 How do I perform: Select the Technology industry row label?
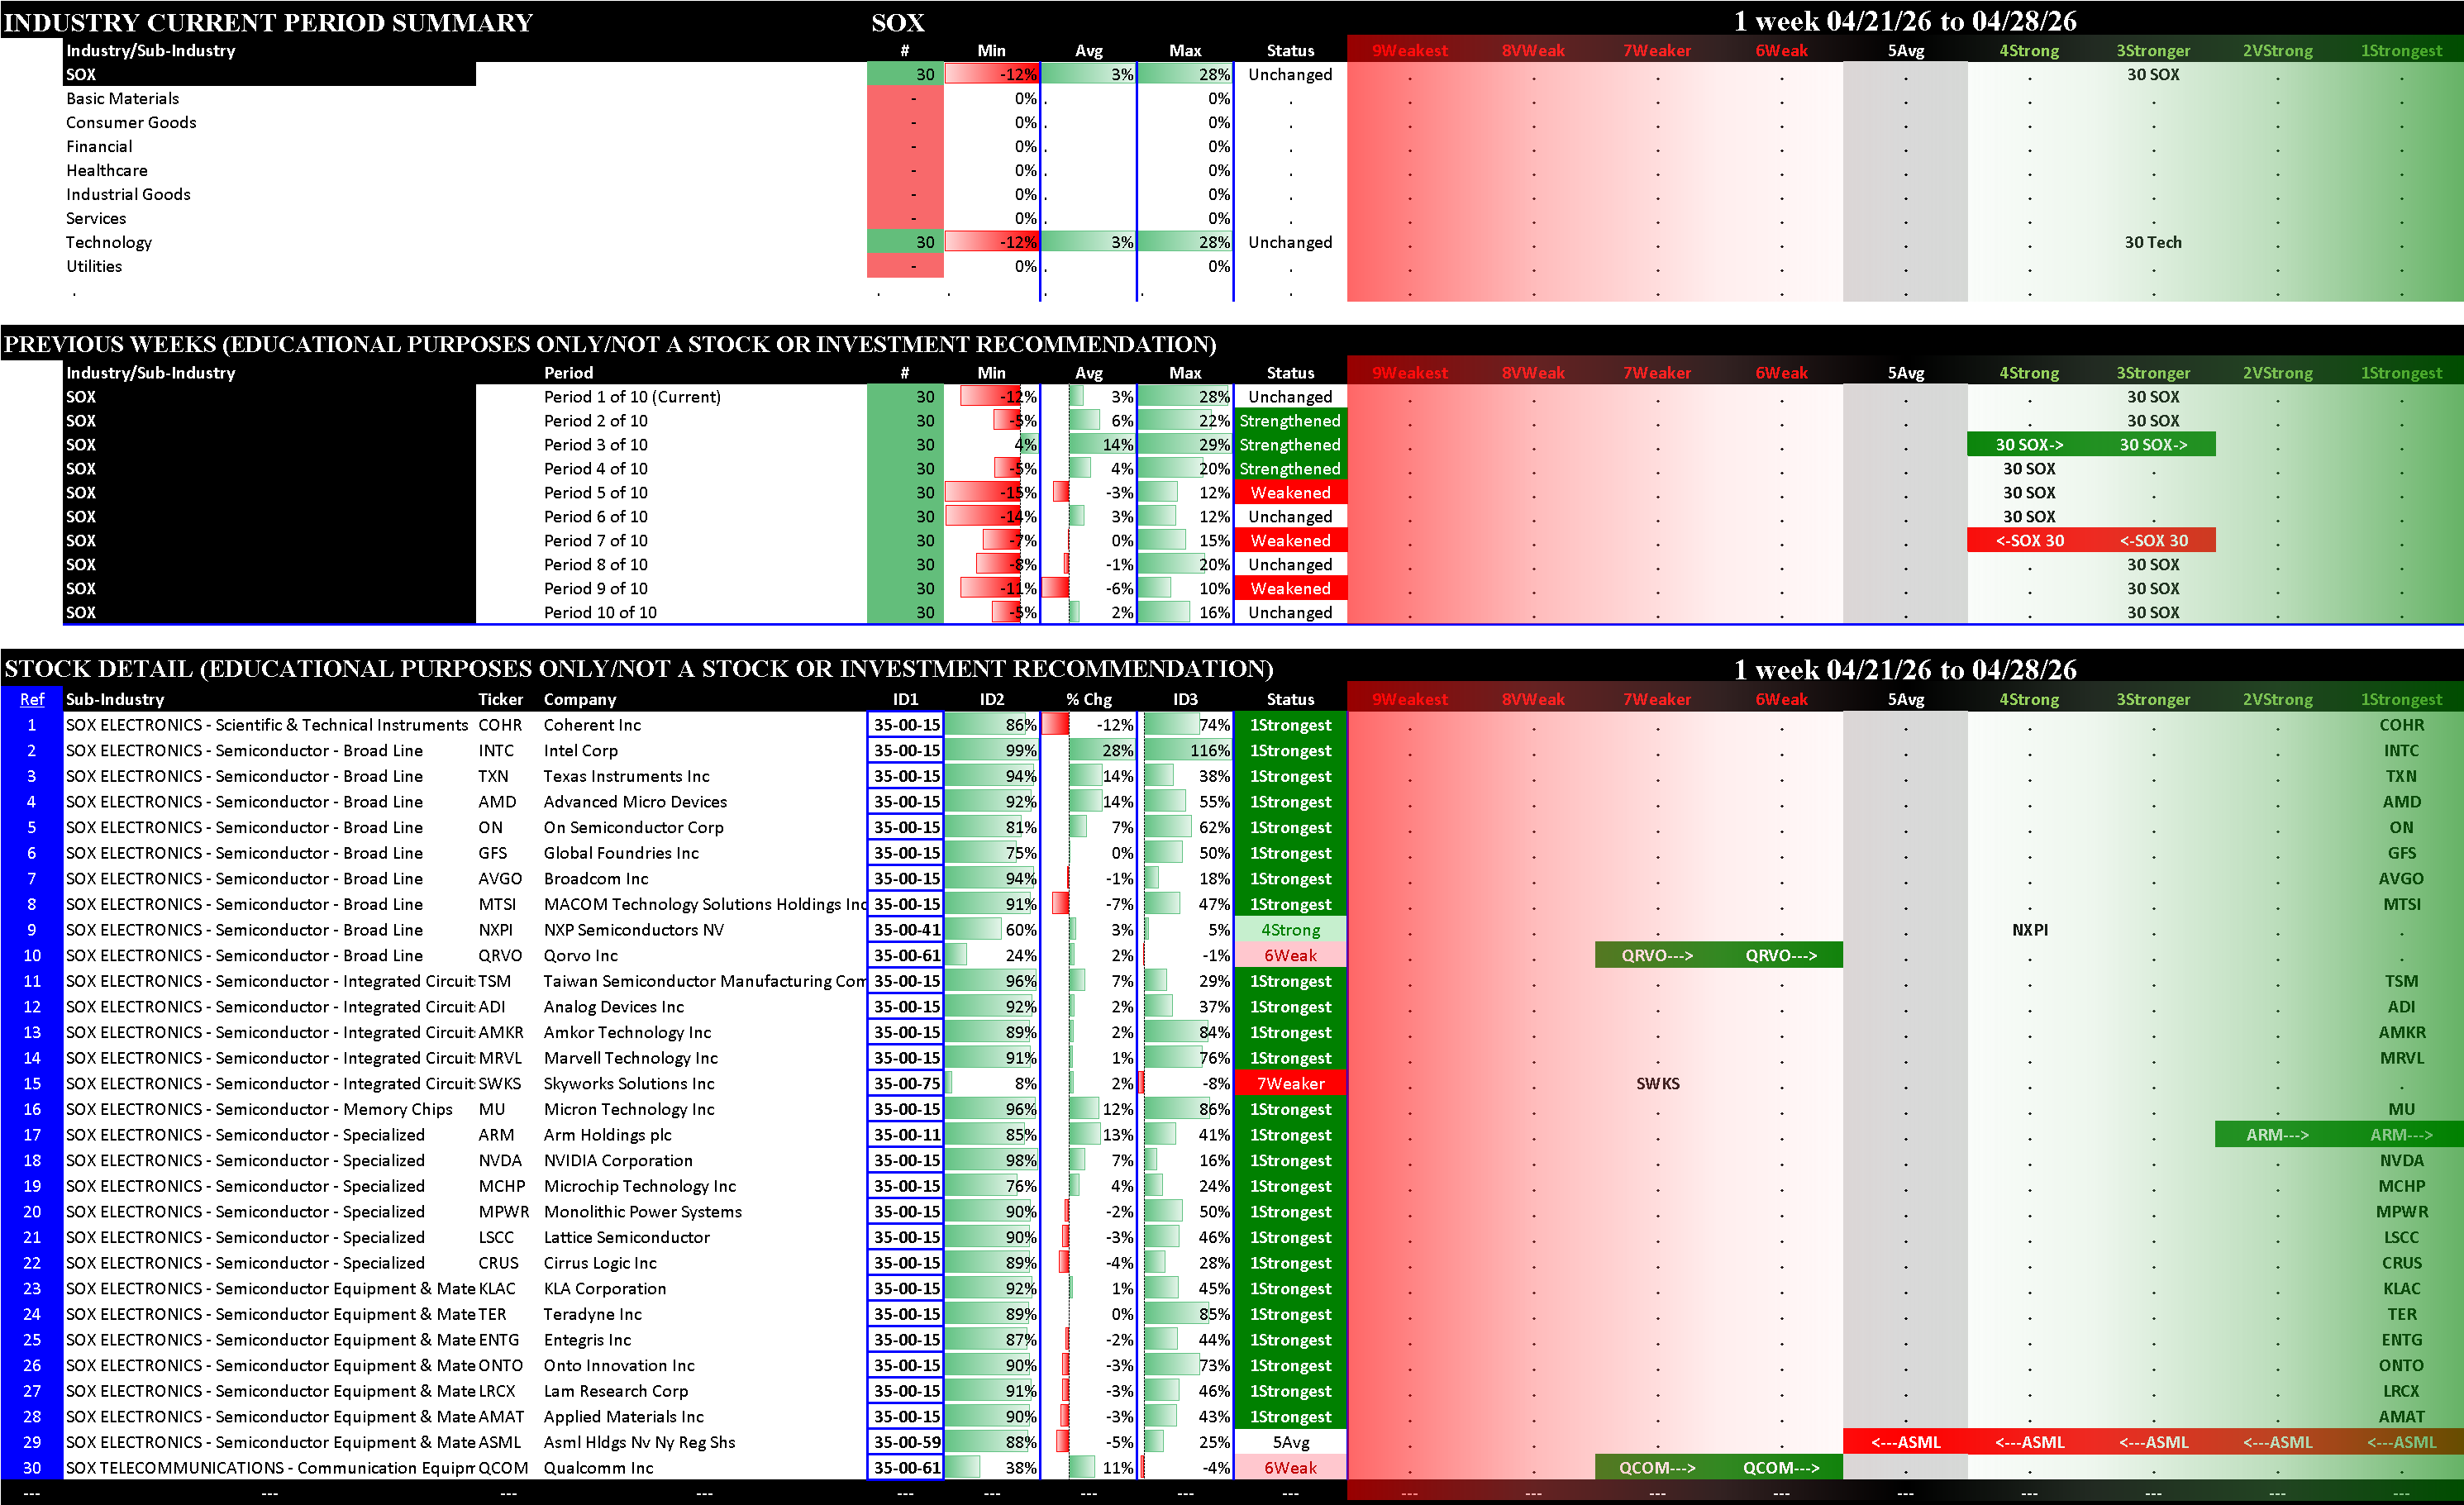tap(109, 242)
